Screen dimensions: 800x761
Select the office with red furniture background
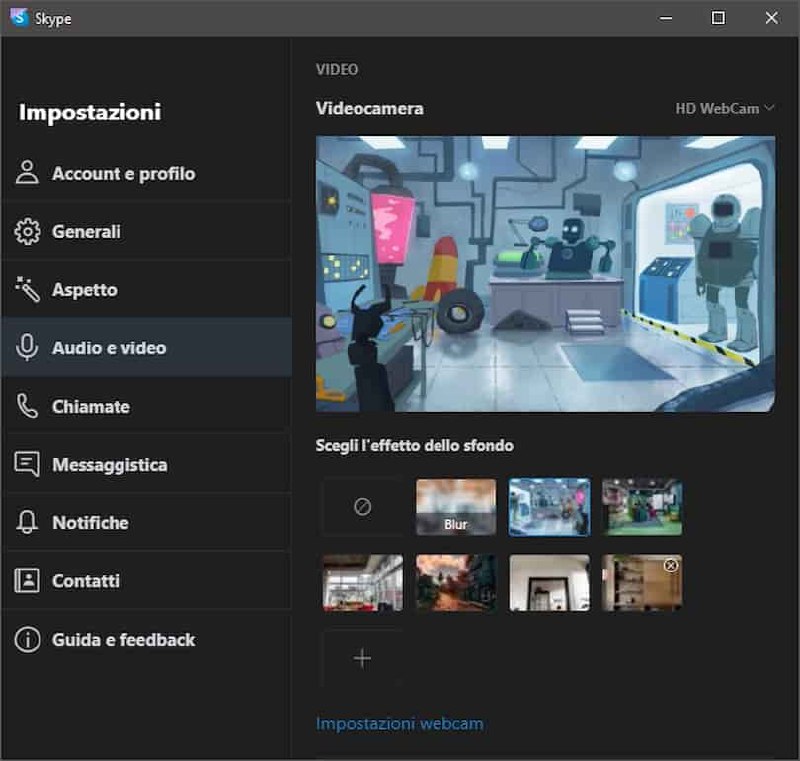(x=363, y=582)
